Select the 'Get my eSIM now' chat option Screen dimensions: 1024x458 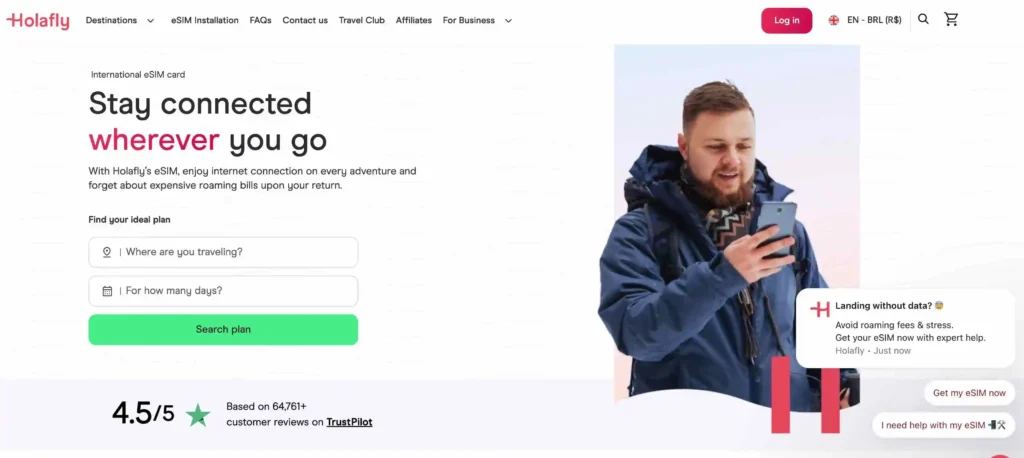pos(969,393)
